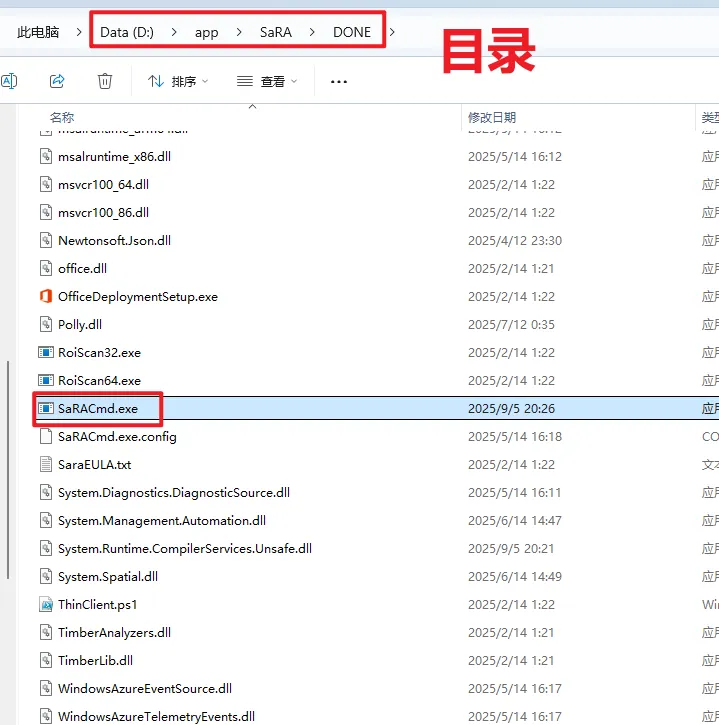The image size is (719, 725).
Task: Click 此电脑 in the address bar
Action: tap(38, 32)
